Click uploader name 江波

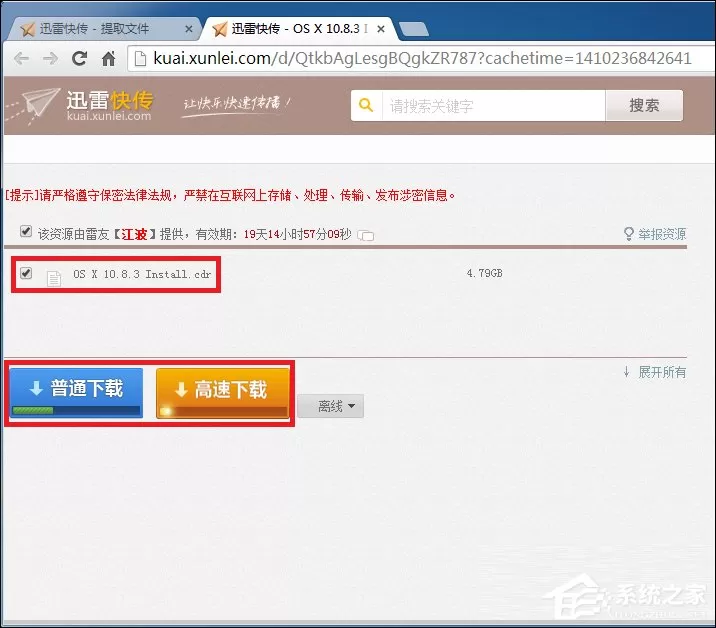pos(134,234)
